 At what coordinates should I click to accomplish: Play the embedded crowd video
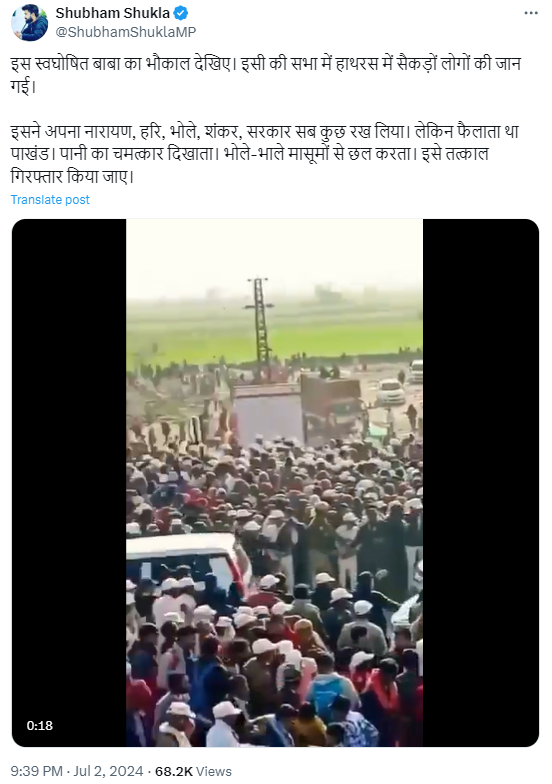[x=275, y=482]
